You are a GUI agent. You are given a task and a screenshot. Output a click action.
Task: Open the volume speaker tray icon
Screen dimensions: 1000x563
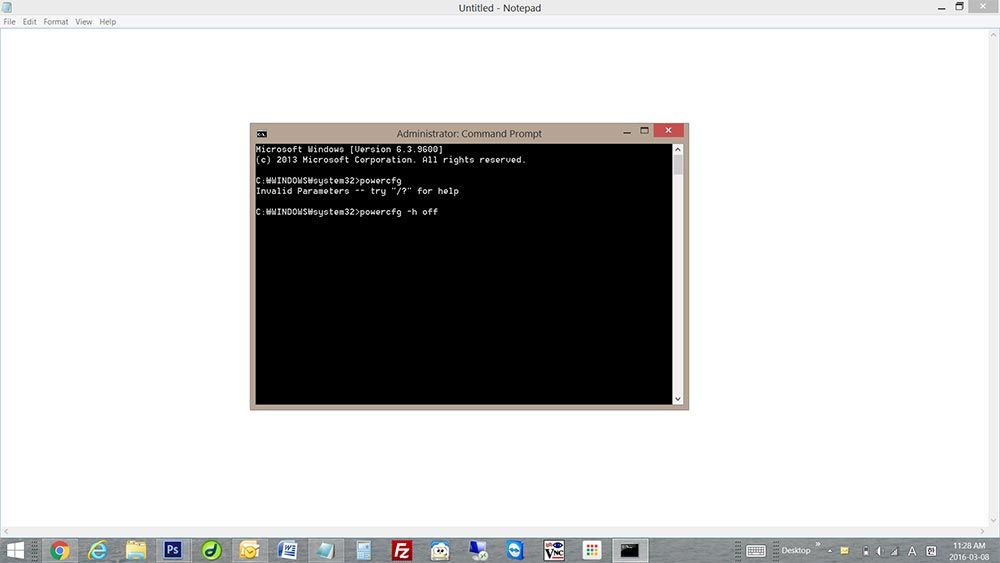(879, 551)
